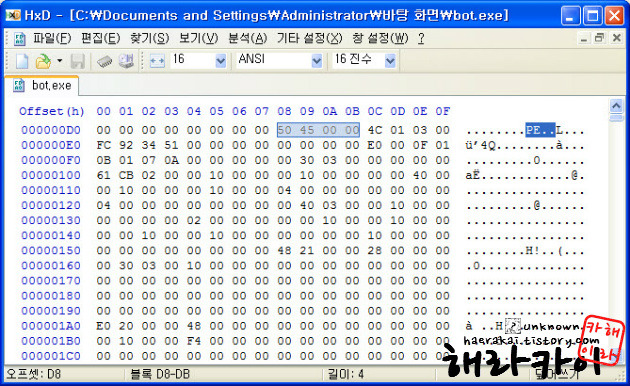The height and width of the screenshot is (386, 630).
Task: Click selected hex bytes 50 45 00 00
Action: click(318, 130)
